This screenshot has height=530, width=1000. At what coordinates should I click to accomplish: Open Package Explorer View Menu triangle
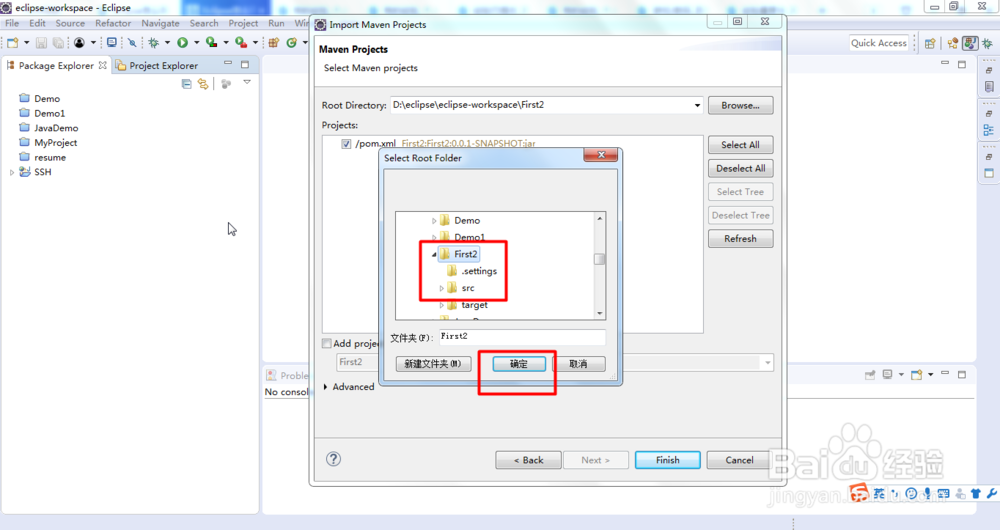(247, 82)
